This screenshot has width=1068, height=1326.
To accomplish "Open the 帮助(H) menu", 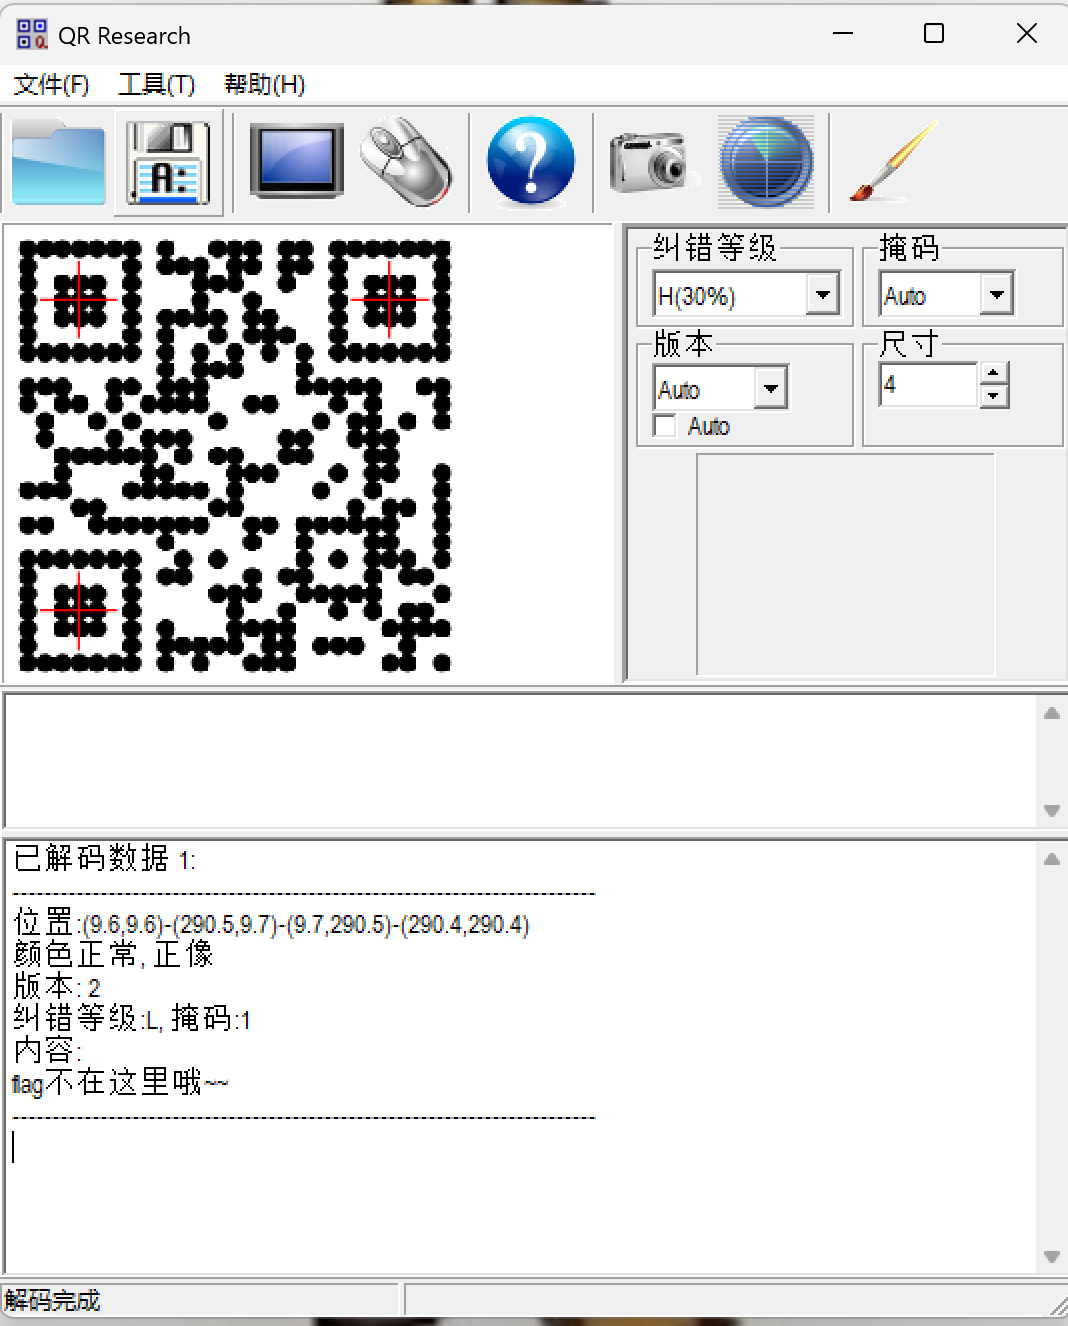I will [264, 85].
